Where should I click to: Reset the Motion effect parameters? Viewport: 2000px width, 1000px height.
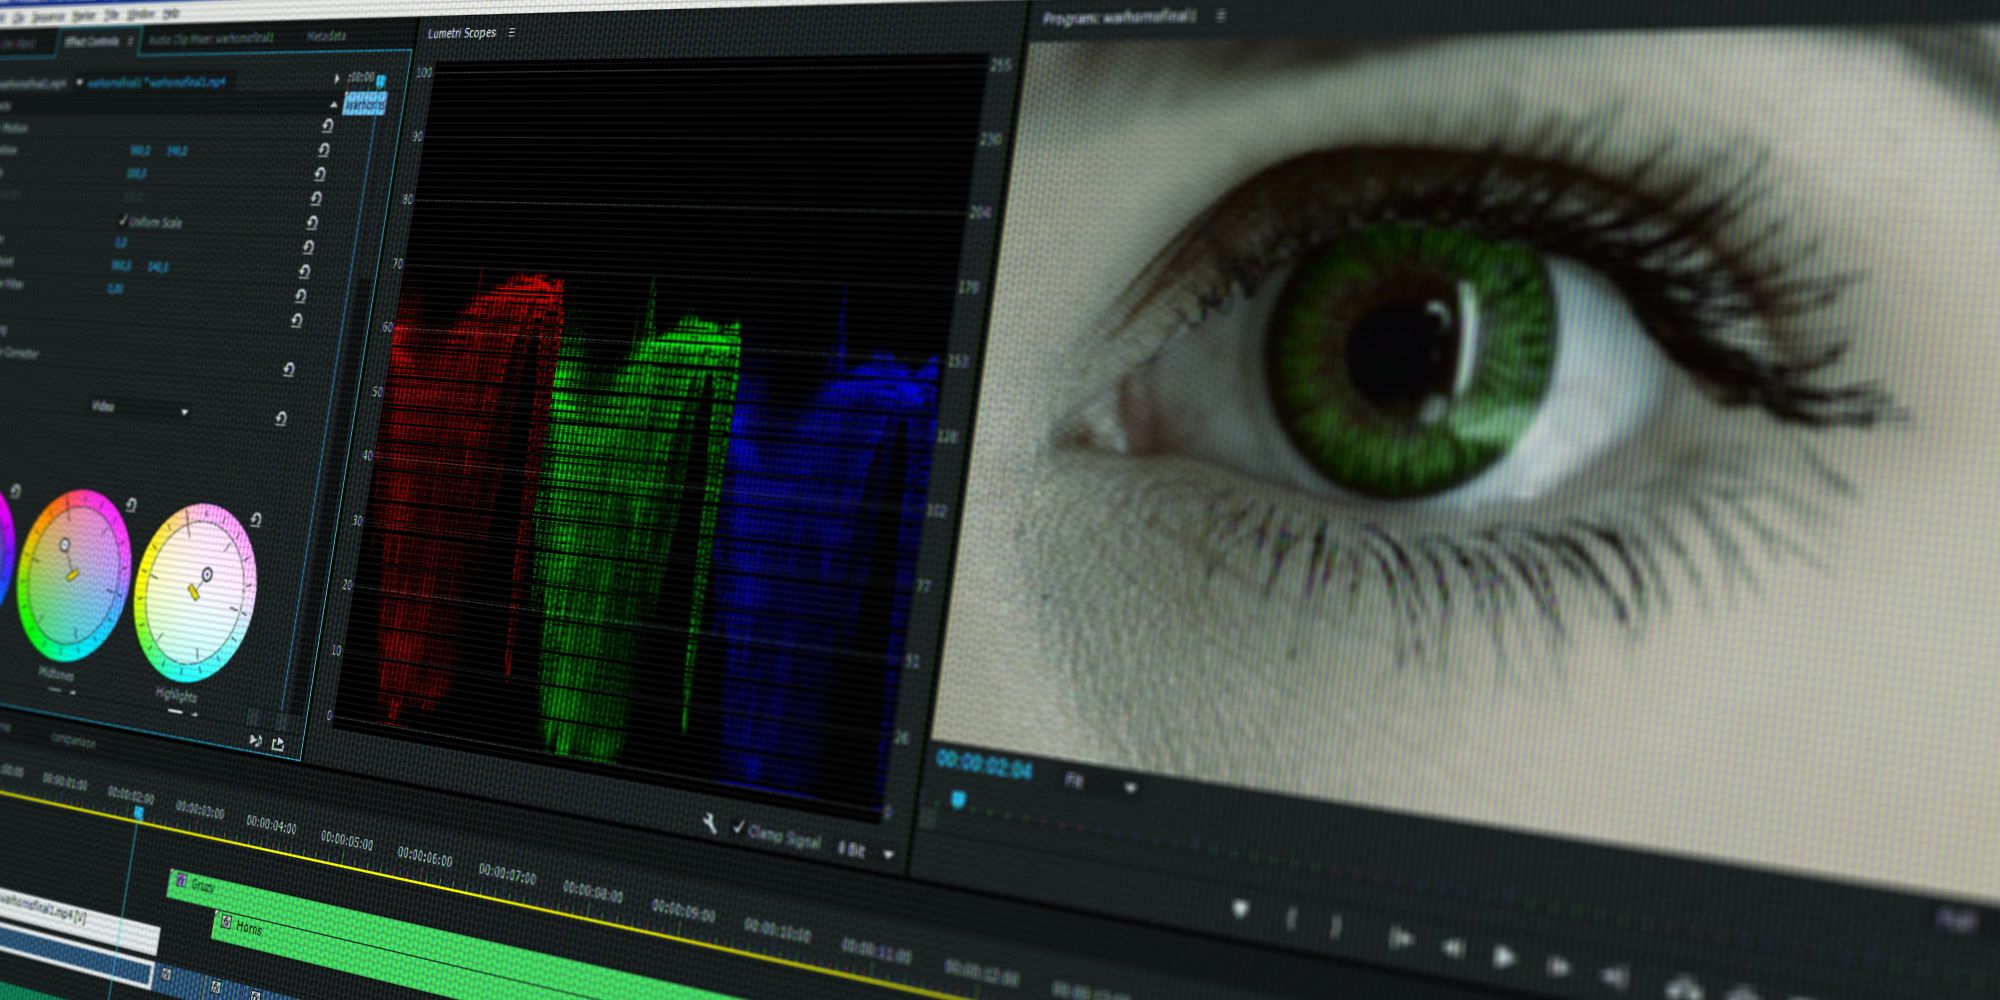tap(327, 125)
